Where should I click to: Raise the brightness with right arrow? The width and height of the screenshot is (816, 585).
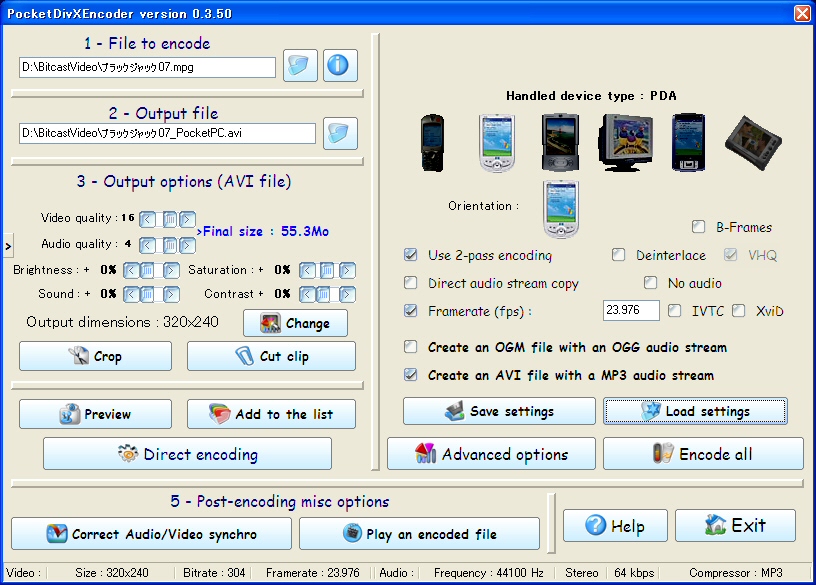(171, 270)
